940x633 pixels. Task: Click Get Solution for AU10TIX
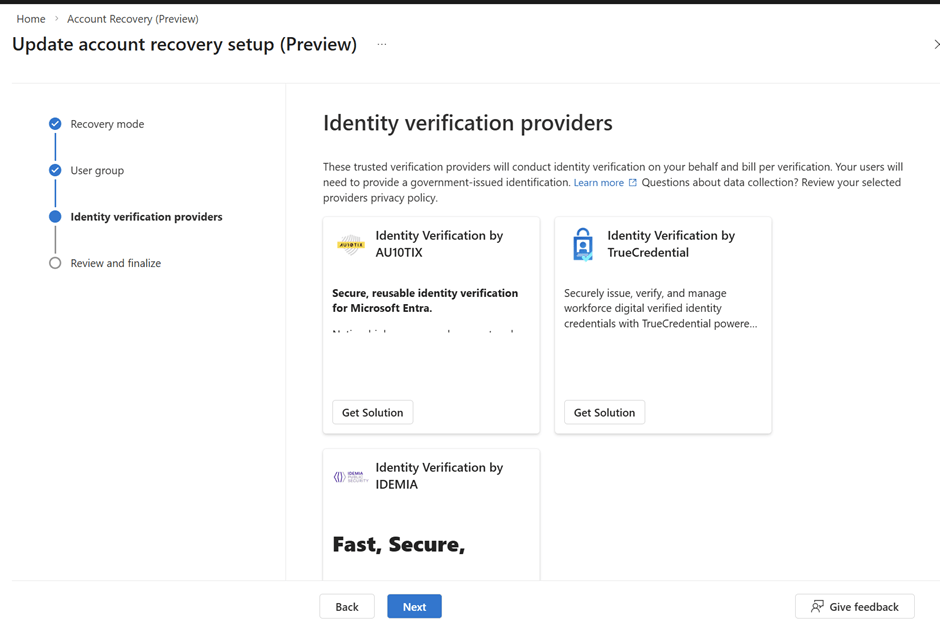372,412
